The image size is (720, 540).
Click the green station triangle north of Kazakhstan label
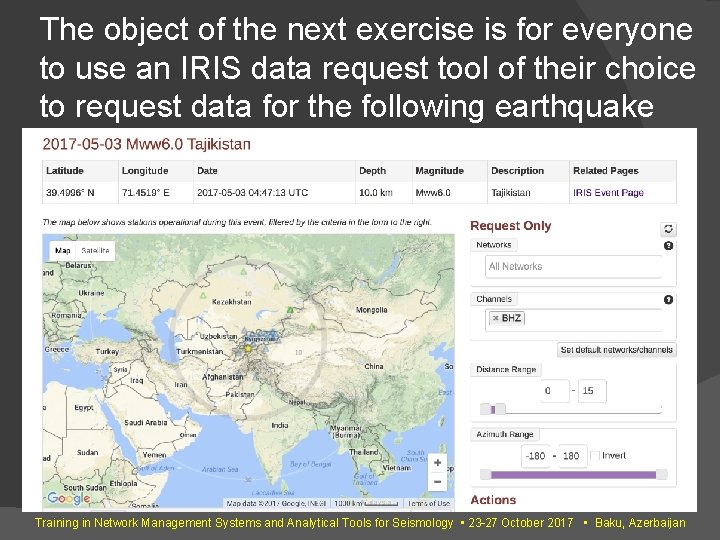point(243,272)
